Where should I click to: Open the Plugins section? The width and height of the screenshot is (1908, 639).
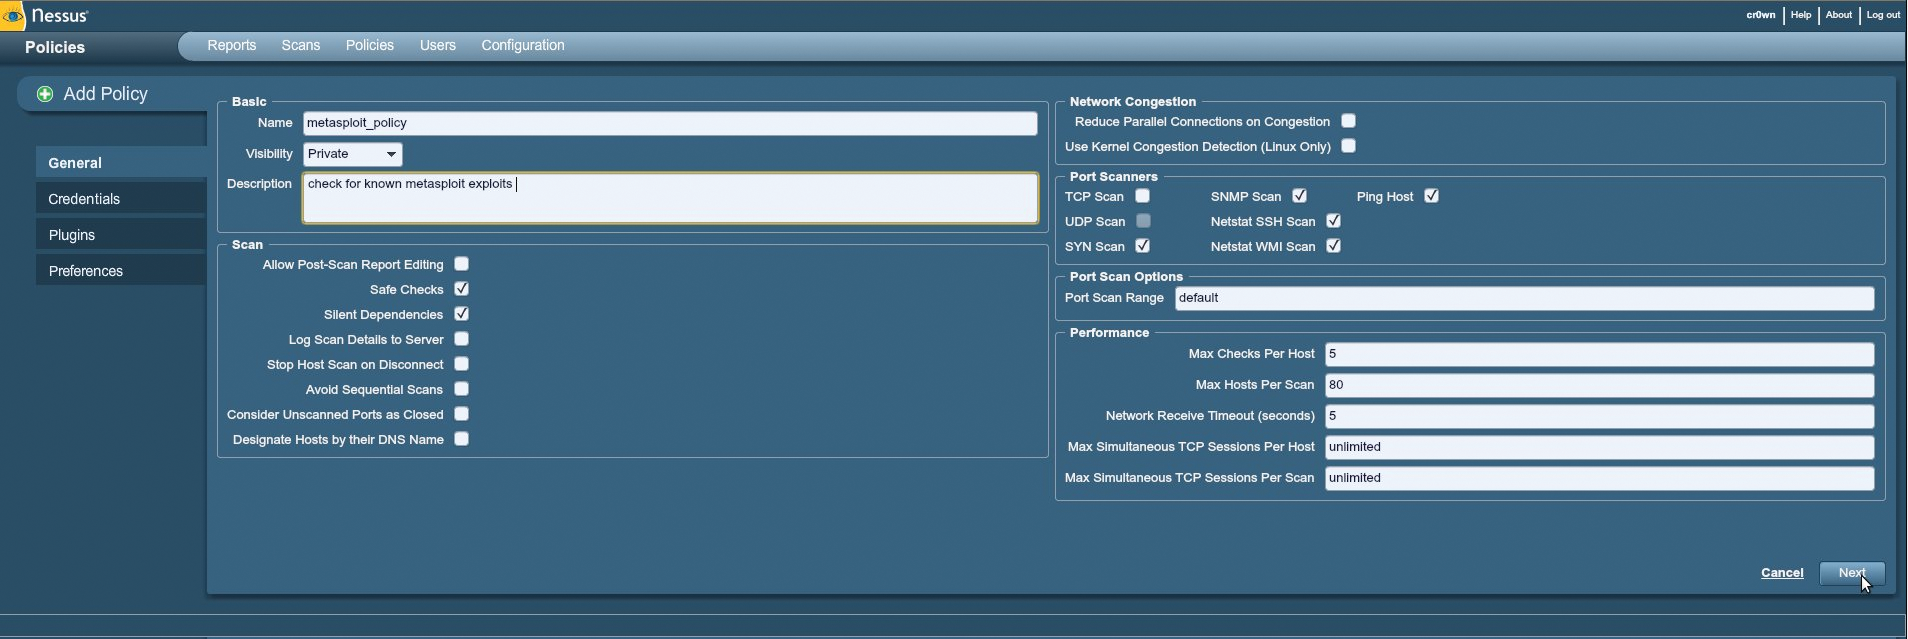point(72,235)
